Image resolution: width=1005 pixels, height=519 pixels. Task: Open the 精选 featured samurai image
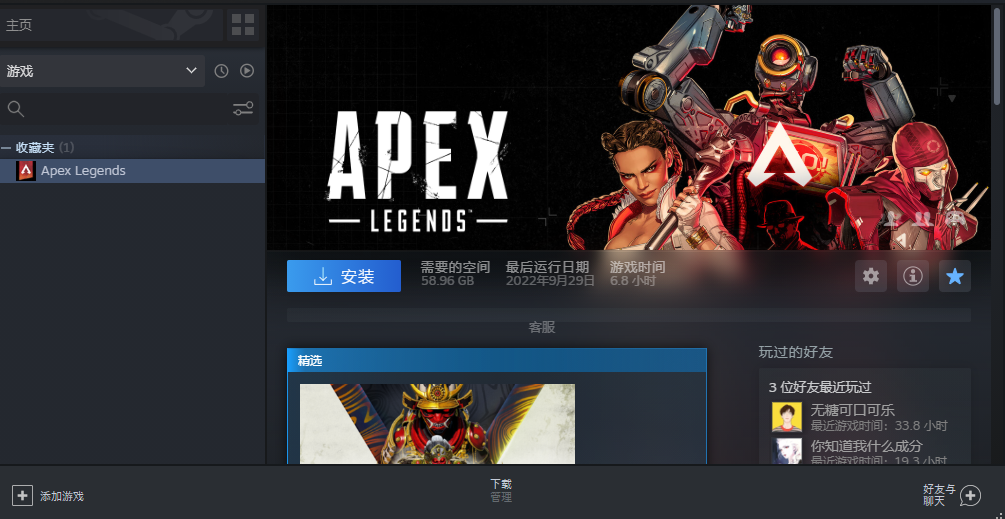tap(437, 424)
